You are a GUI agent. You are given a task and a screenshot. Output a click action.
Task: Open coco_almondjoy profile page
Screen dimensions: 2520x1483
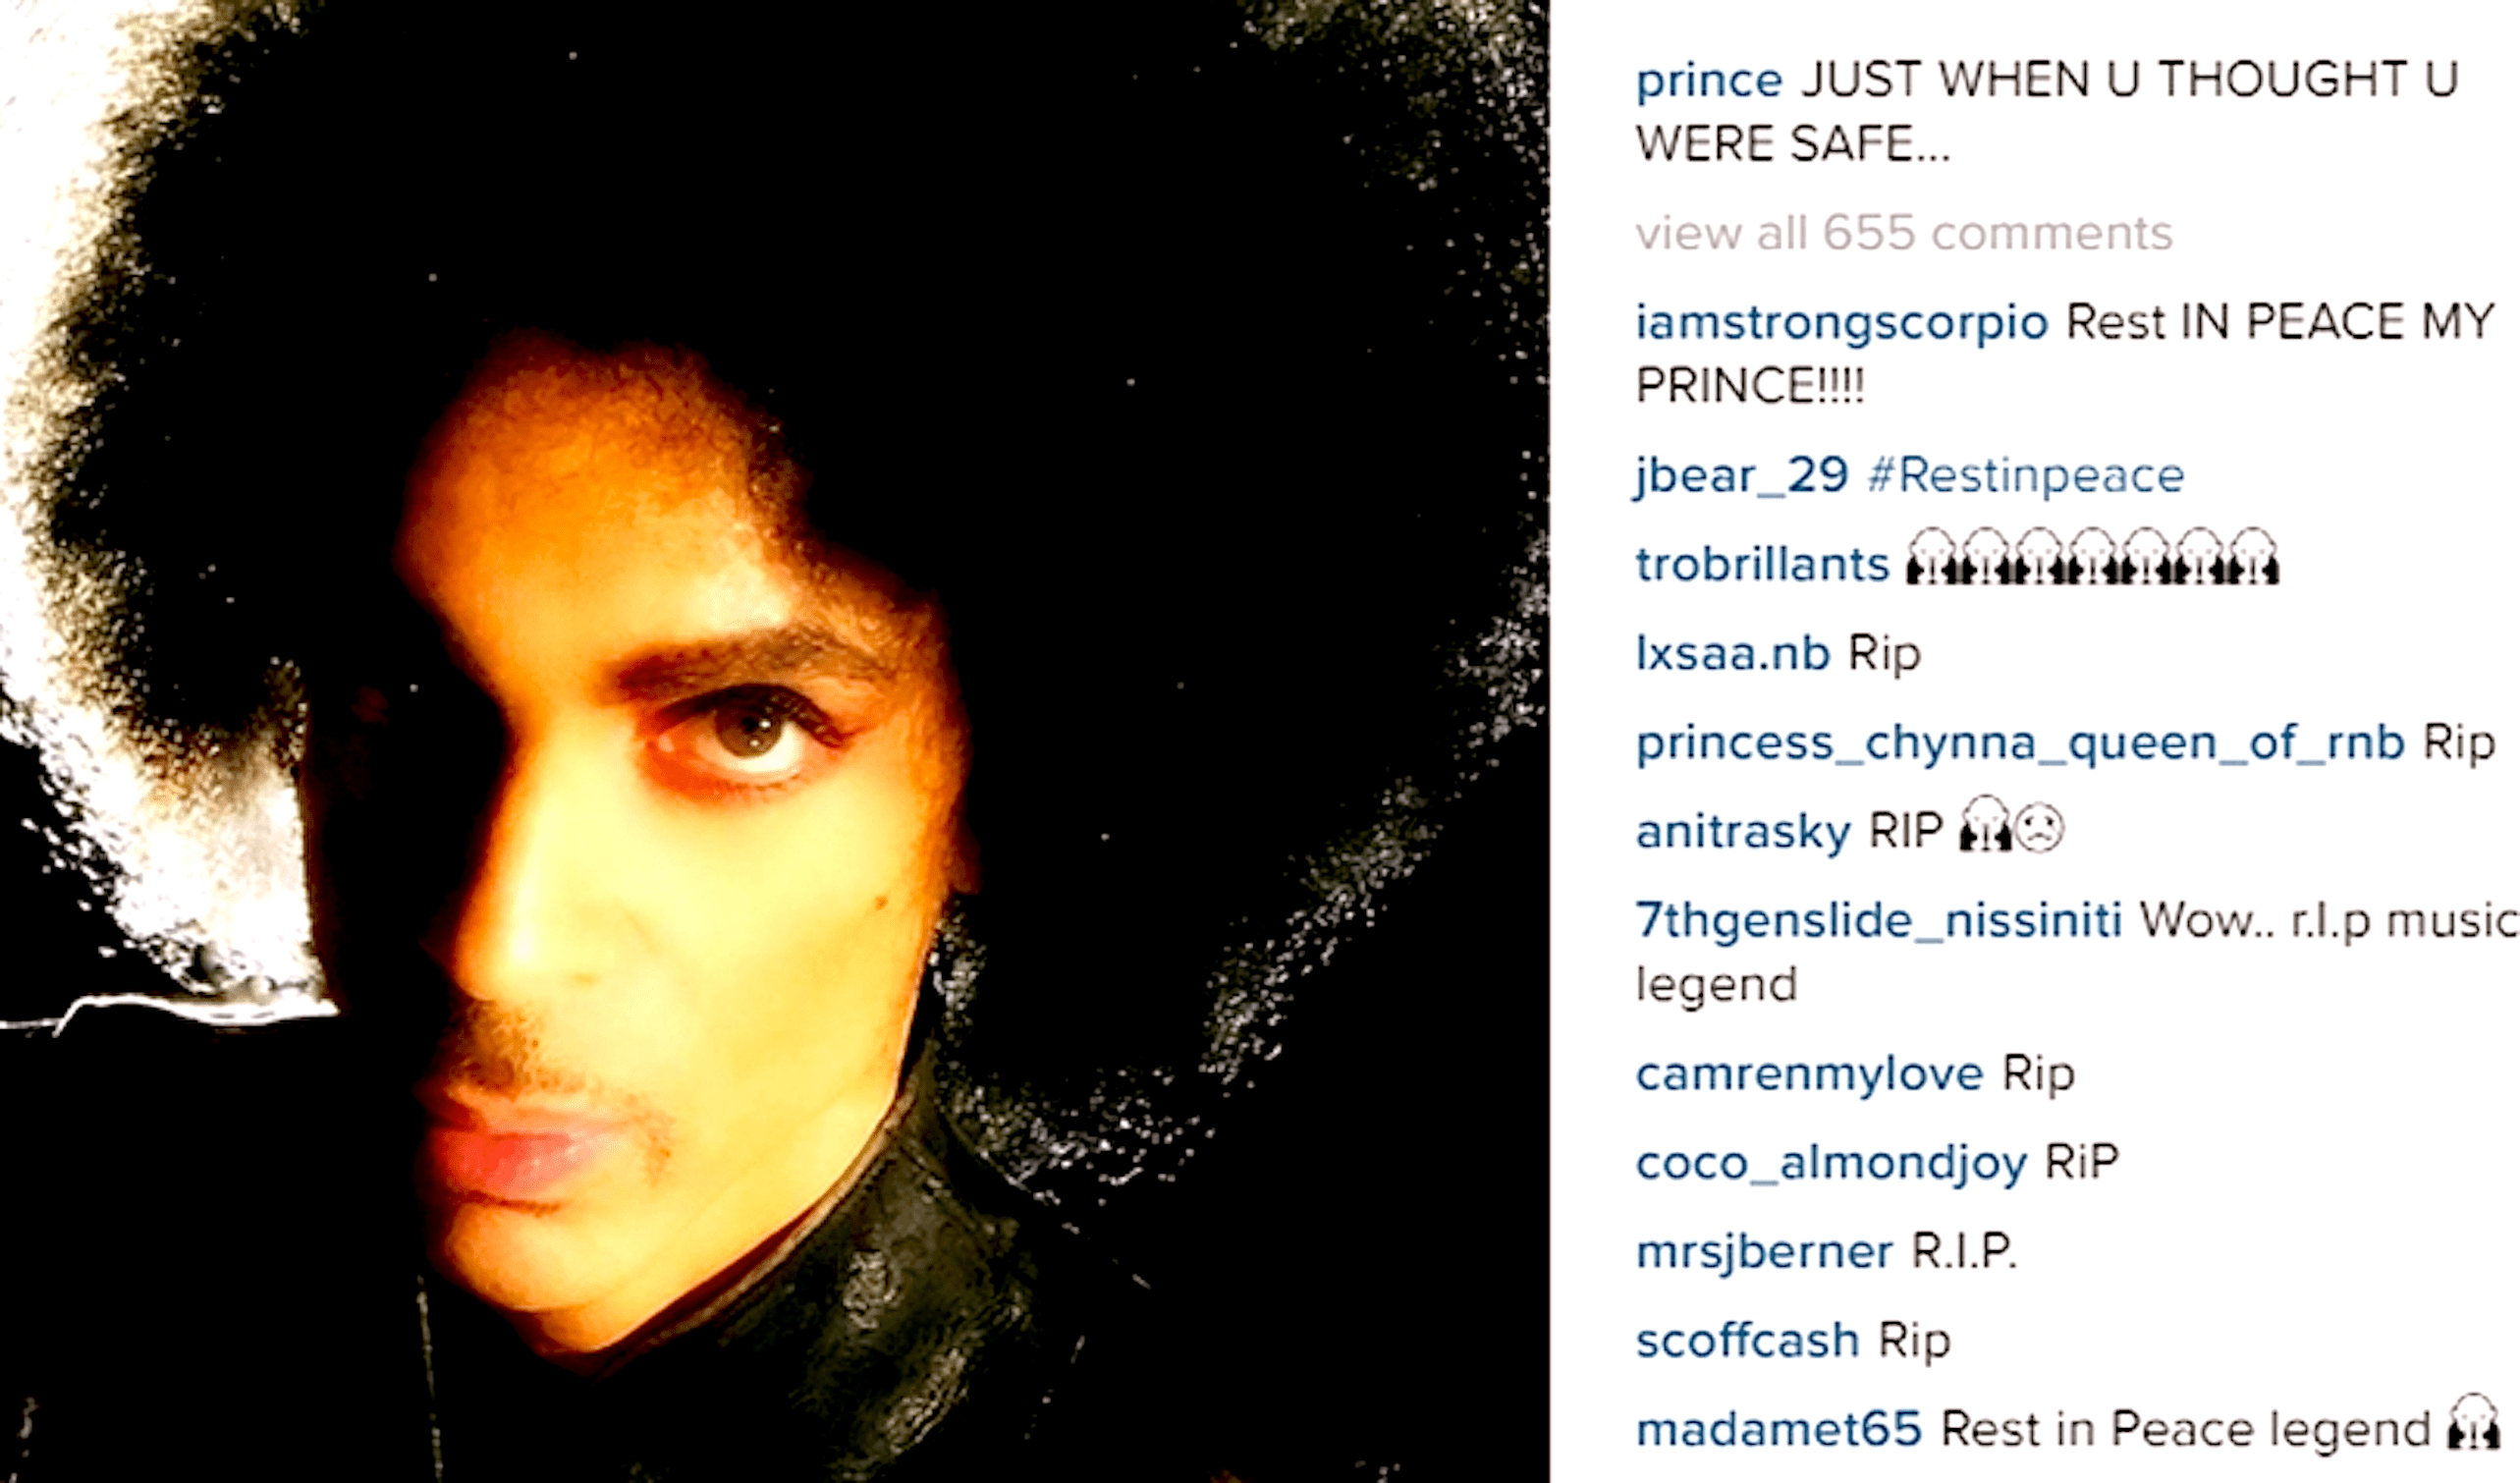1831,1164
